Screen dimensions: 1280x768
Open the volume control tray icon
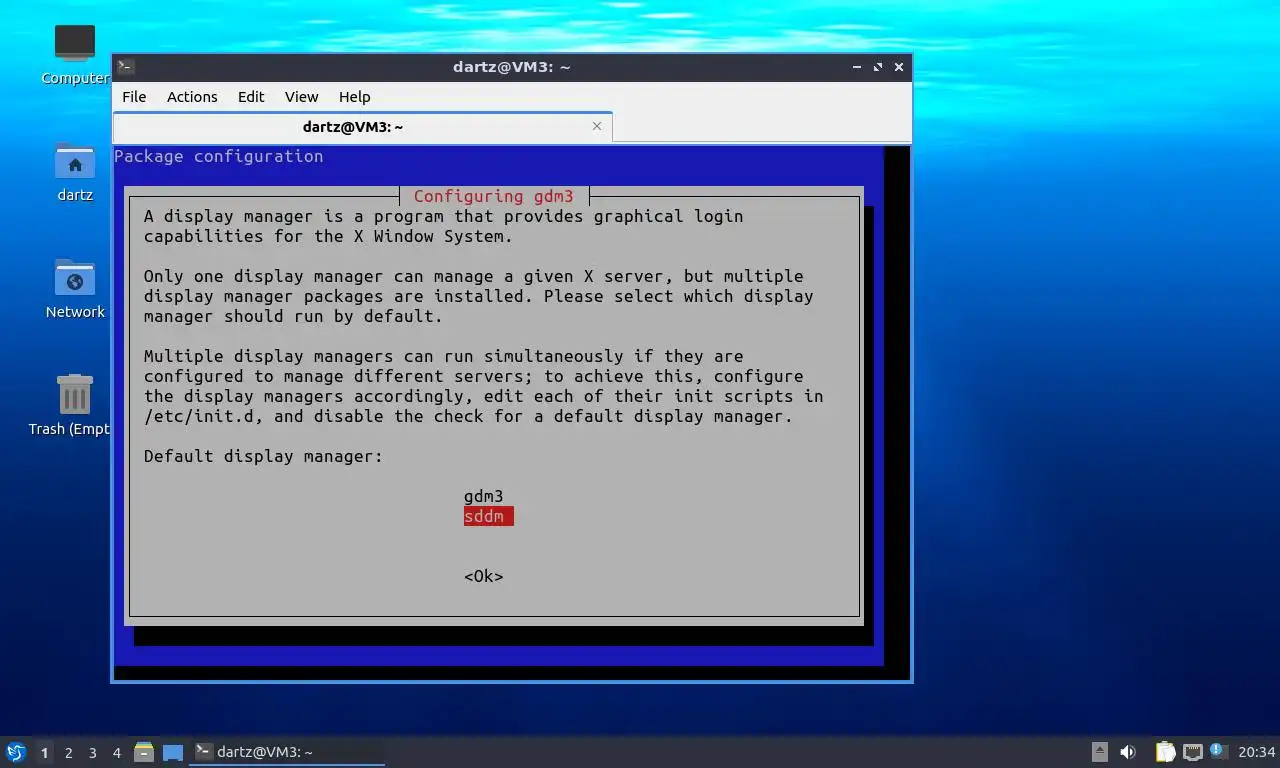pyautogui.click(x=1128, y=752)
